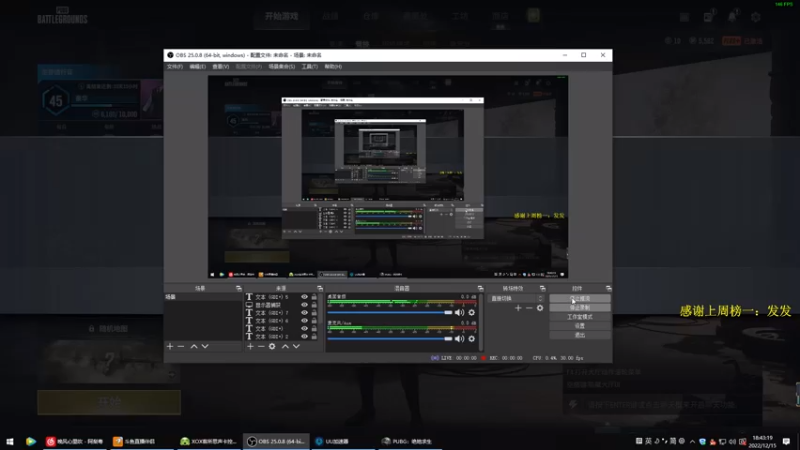
Task: Pop out the Scene Transitions dock icon
Action: coord(542,288)
